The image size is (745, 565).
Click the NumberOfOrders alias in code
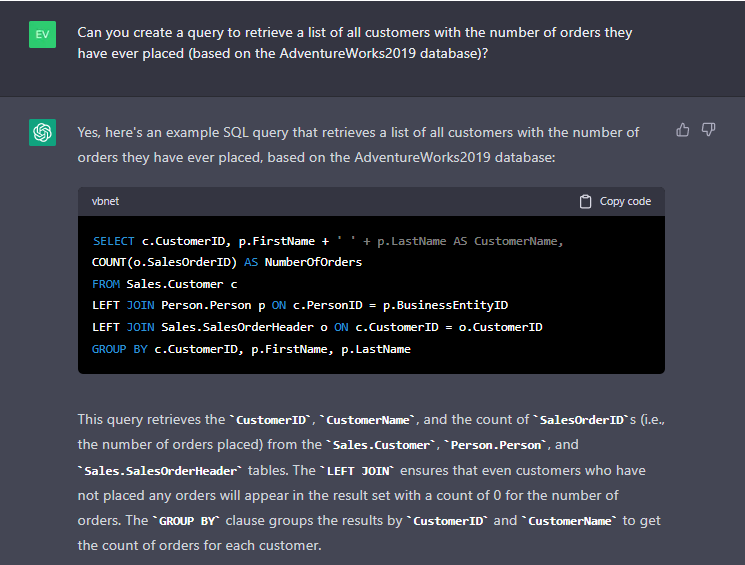pos(313,262)
